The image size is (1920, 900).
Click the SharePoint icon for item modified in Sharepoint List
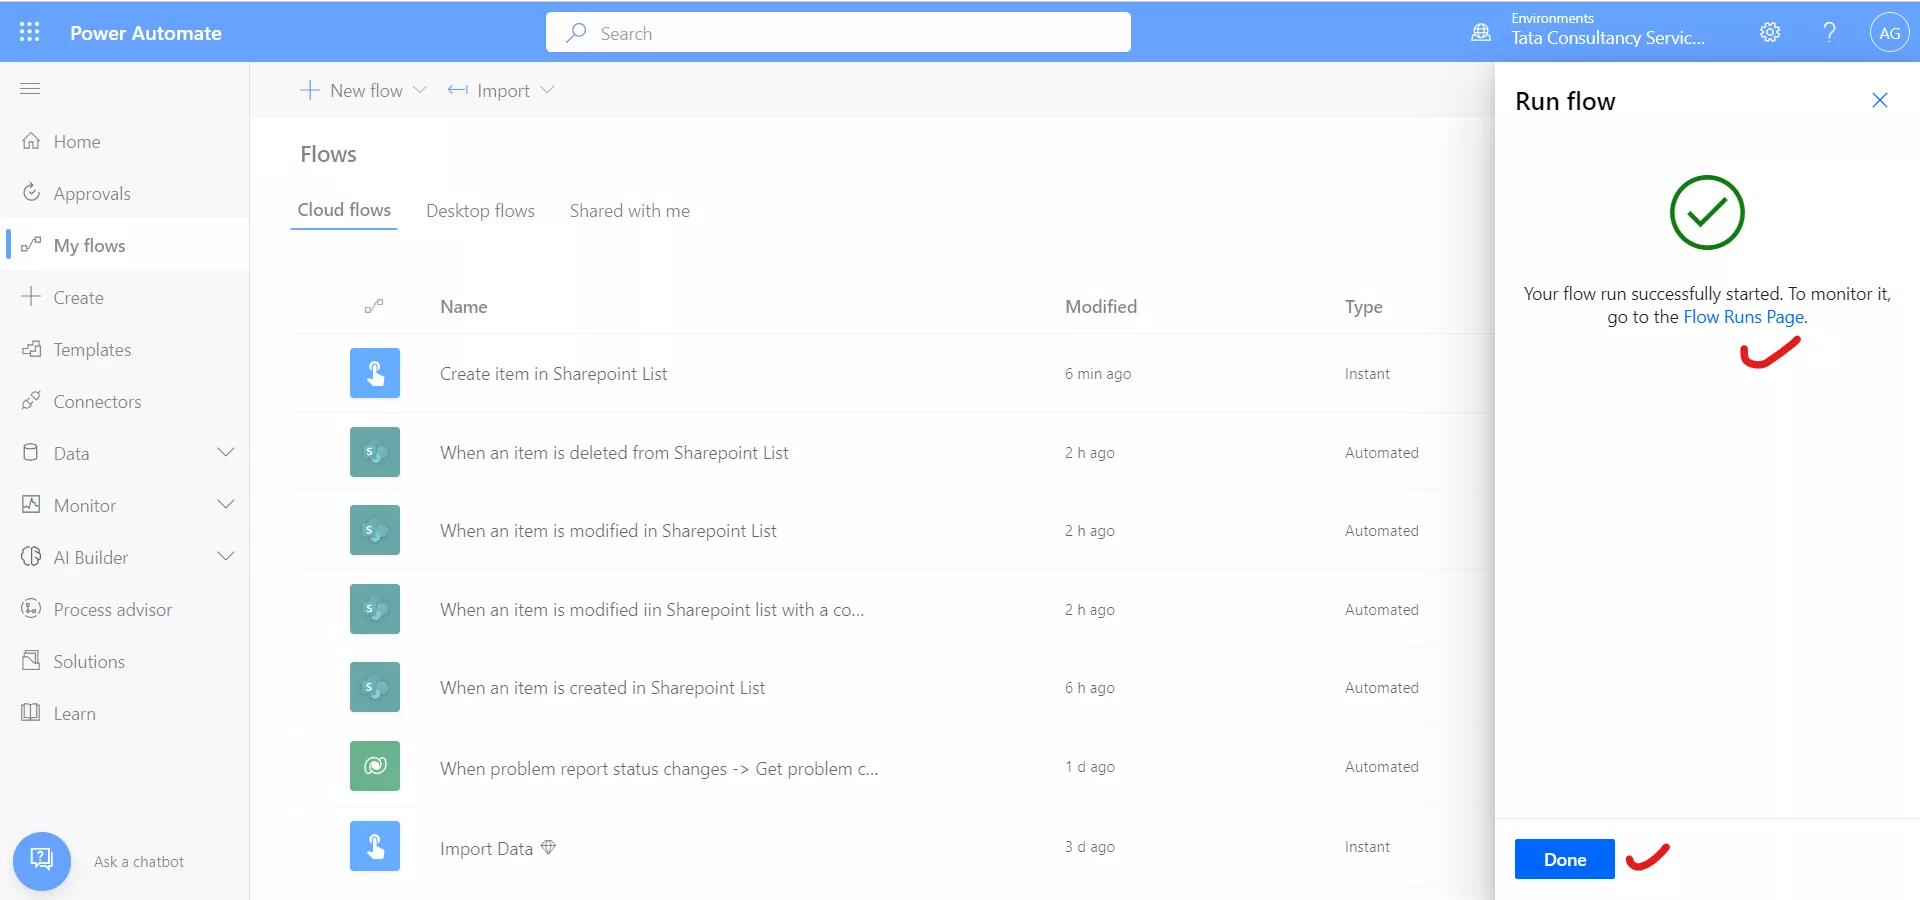coord(375,530)
